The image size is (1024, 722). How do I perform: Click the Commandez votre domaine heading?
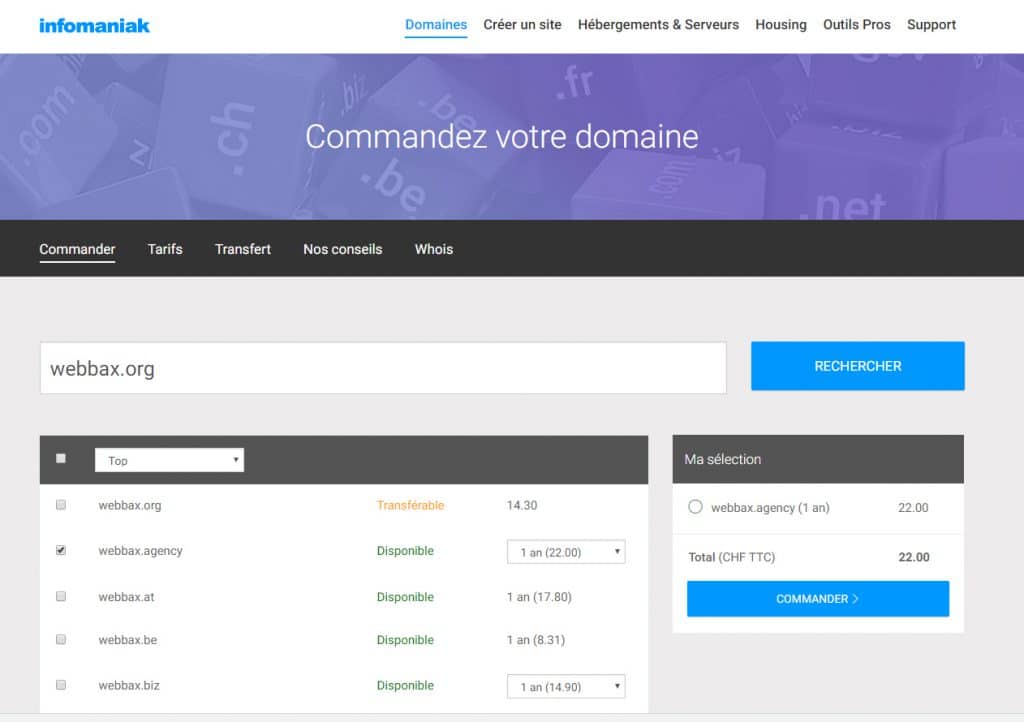(x=502, y=136)
